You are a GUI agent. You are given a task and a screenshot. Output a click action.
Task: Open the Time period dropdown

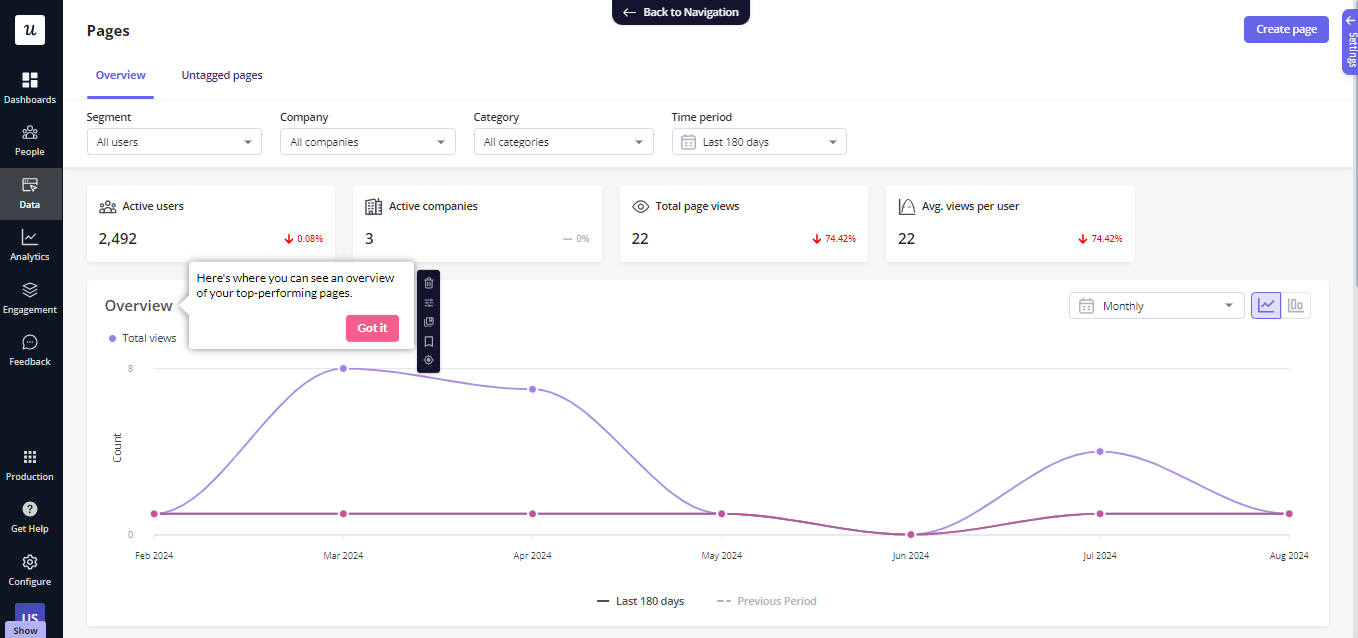[759, 142]
